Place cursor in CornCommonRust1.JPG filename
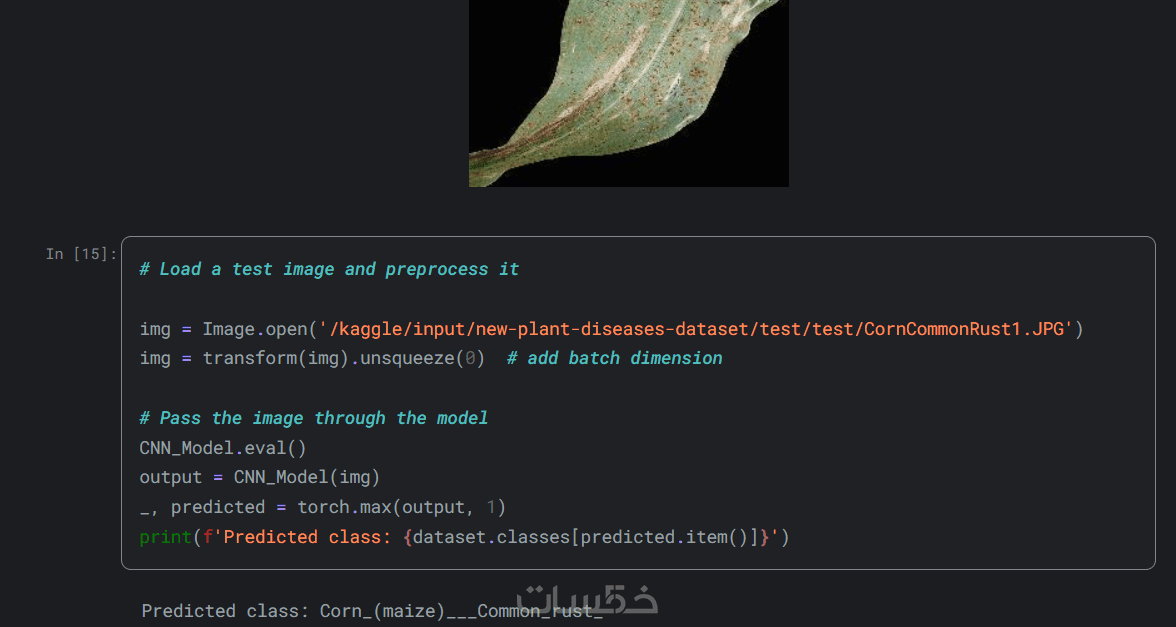The image size is (1176, 627). [967, 329]
